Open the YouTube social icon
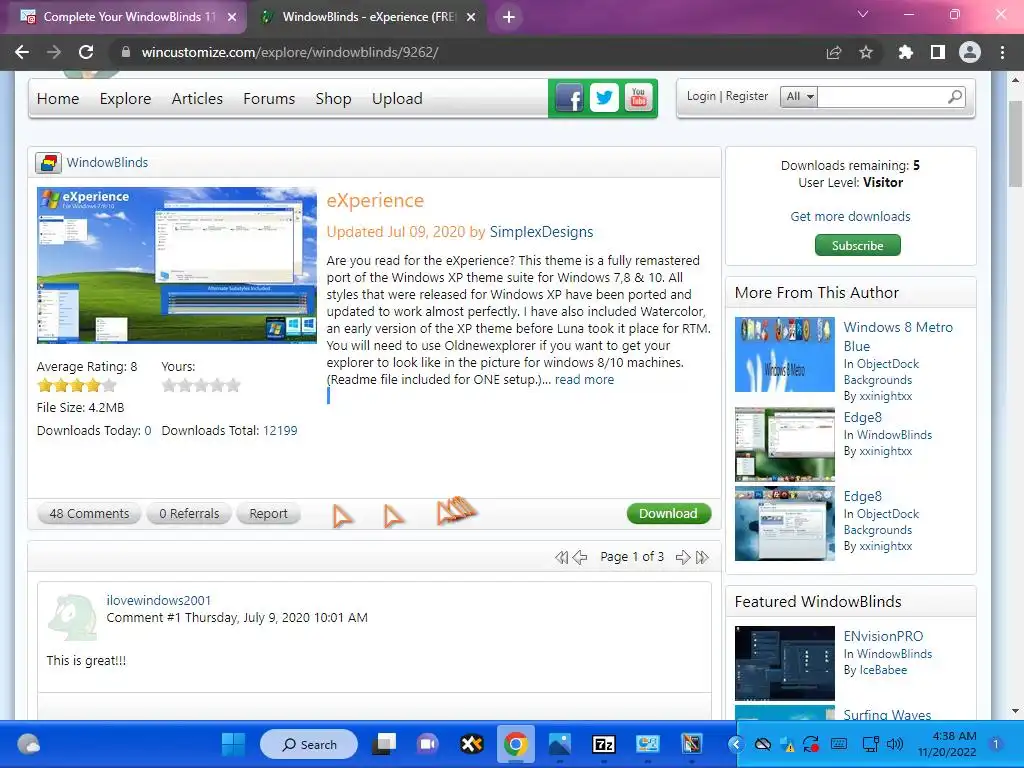Viewport: 1024px width, 768px height. 639,99
